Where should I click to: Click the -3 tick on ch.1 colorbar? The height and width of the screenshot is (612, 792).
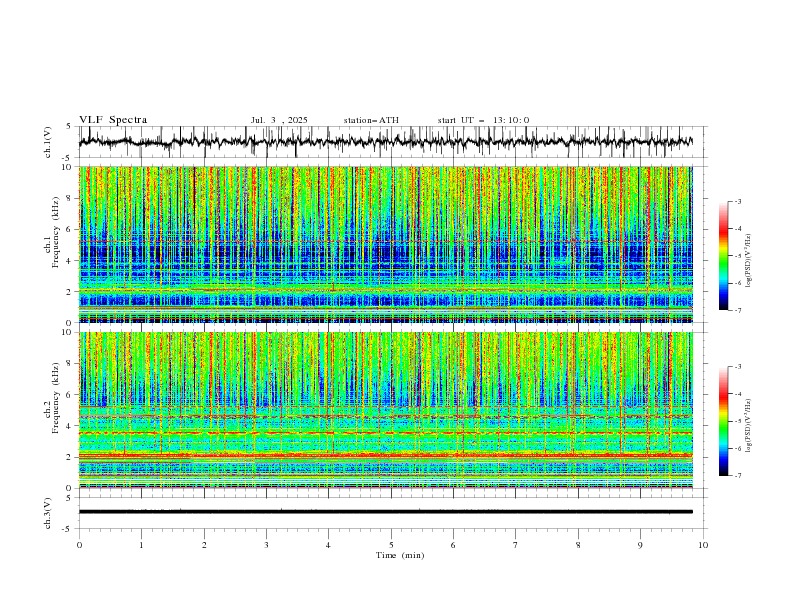738,201
